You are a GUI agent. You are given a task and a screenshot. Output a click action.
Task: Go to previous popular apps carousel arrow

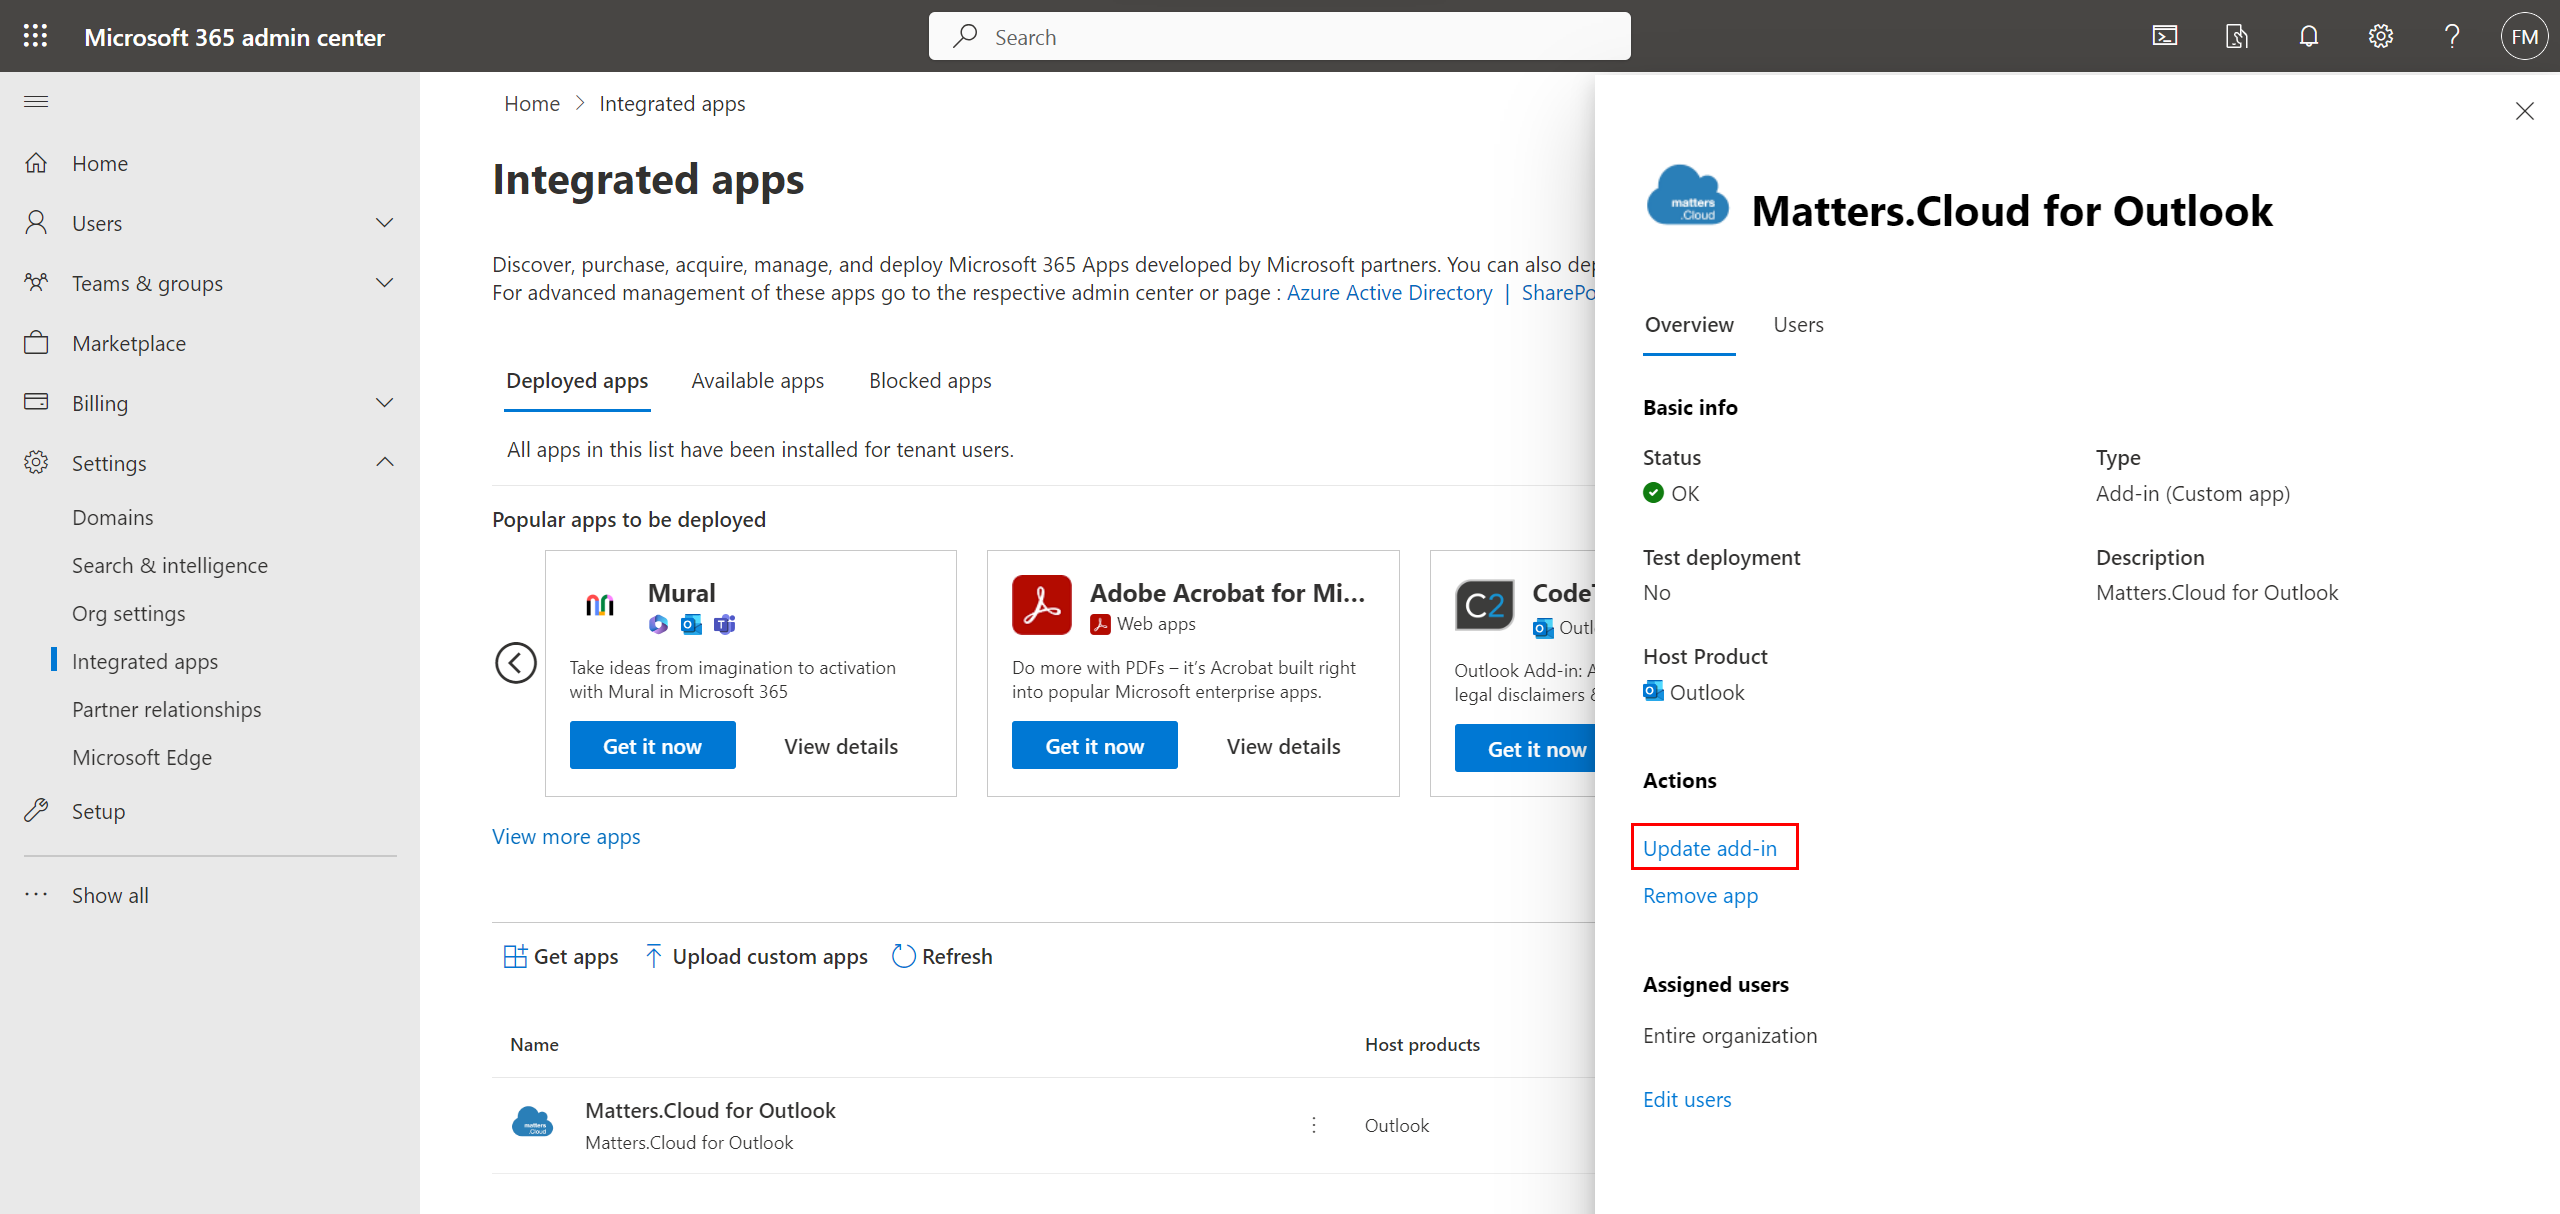click(516, 663)
